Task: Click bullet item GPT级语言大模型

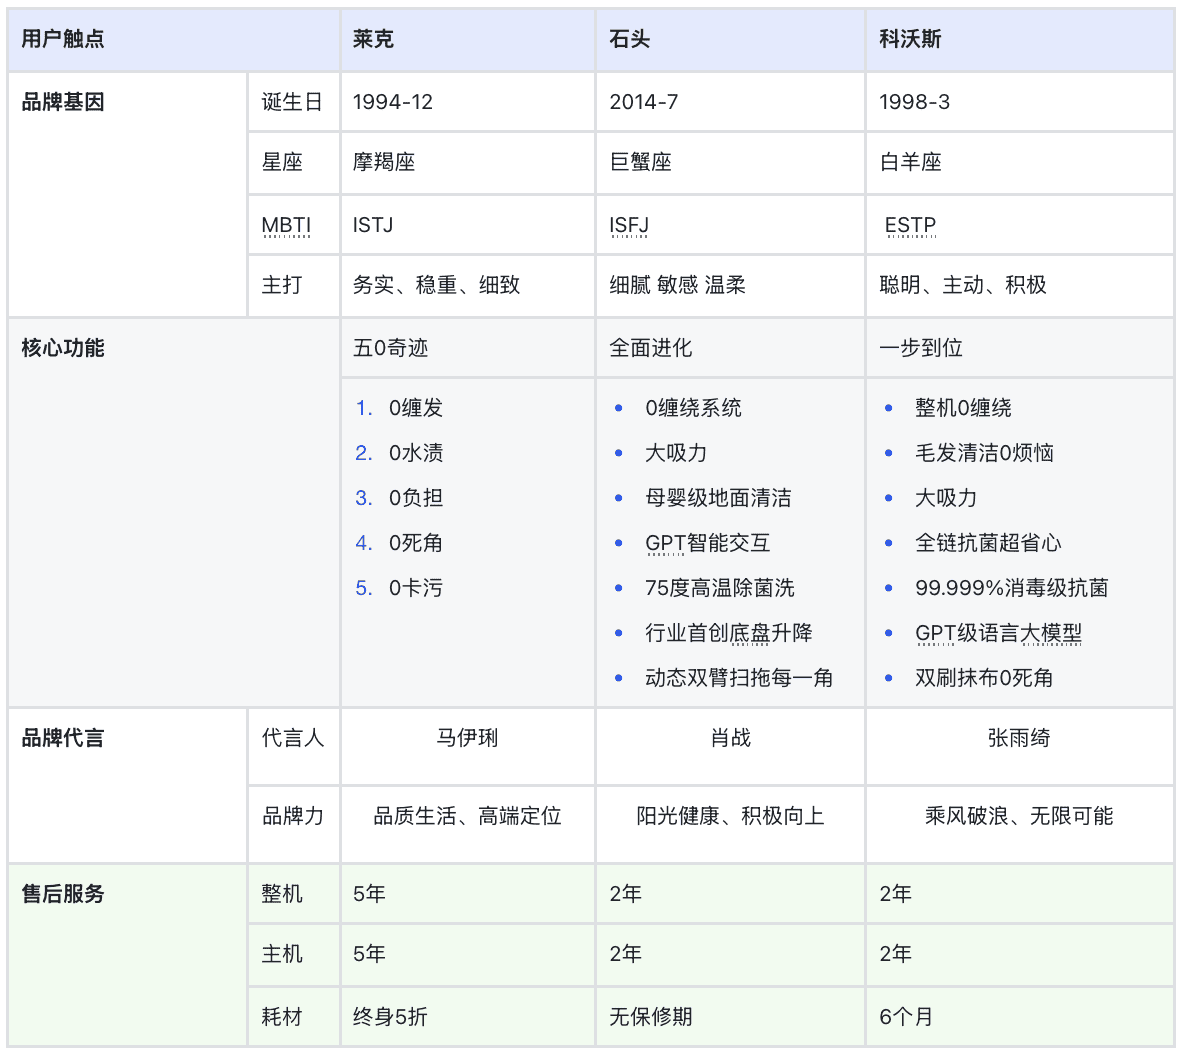Action: point(998,633)
